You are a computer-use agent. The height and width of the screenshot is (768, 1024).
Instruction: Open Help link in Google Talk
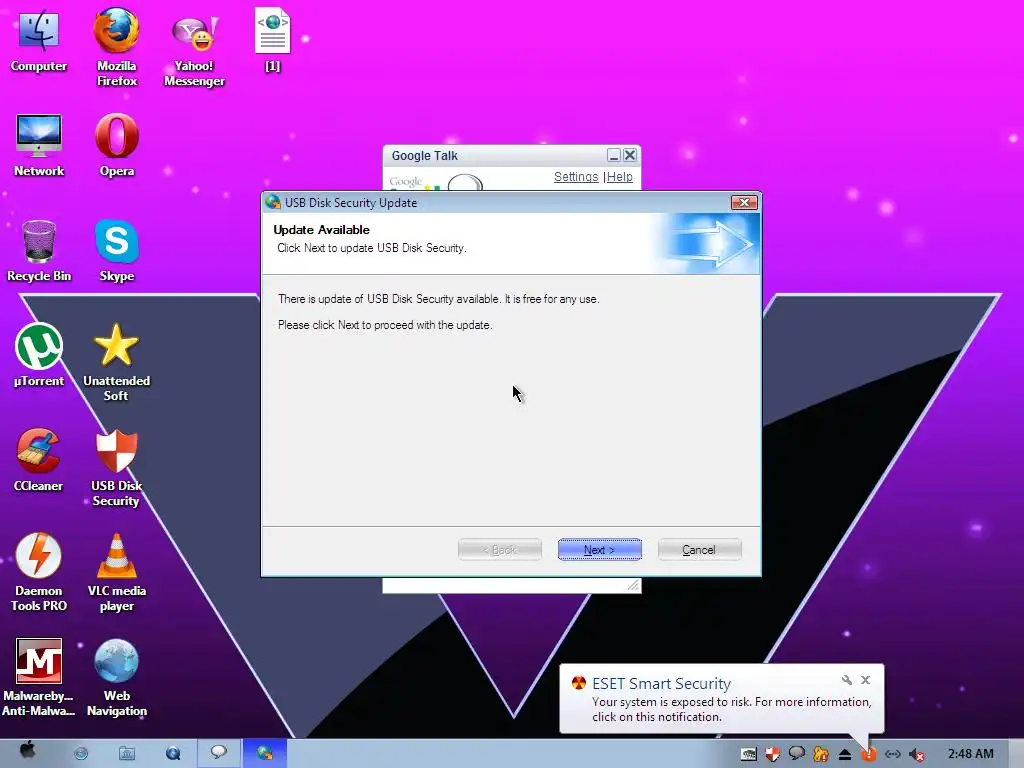[620, 177]
